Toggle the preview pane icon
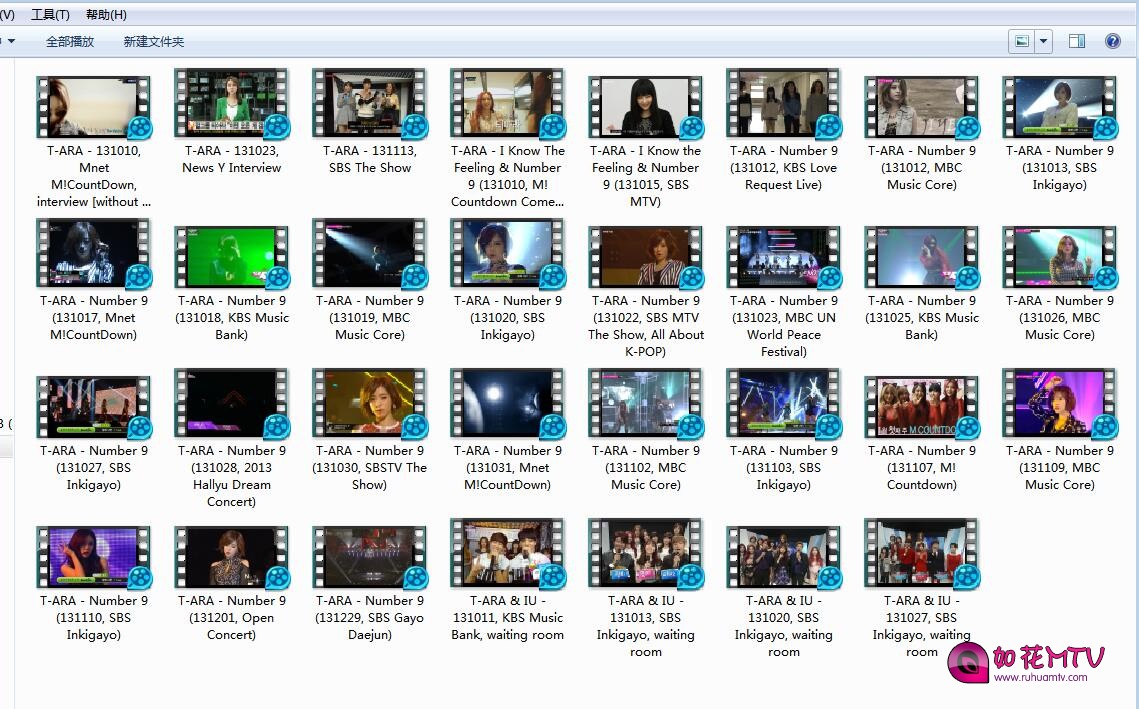The width and height of the screenshot is (1139, 709). pos(1077,41)
